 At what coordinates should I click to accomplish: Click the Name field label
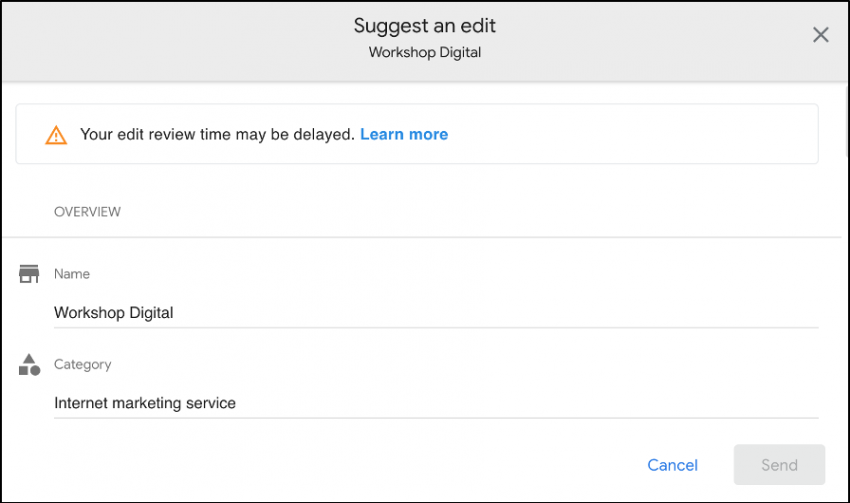pyautogui.click(x=72, y=274)
